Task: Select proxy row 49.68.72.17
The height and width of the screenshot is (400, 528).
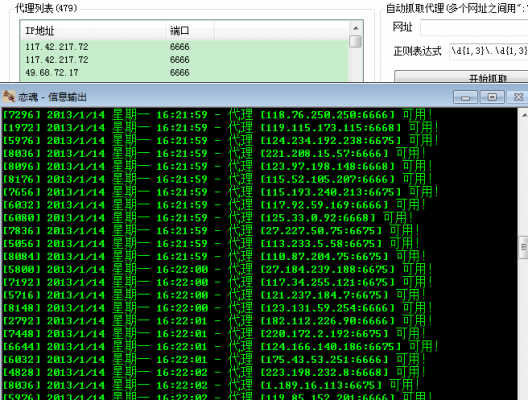Action: pos(185,72)
